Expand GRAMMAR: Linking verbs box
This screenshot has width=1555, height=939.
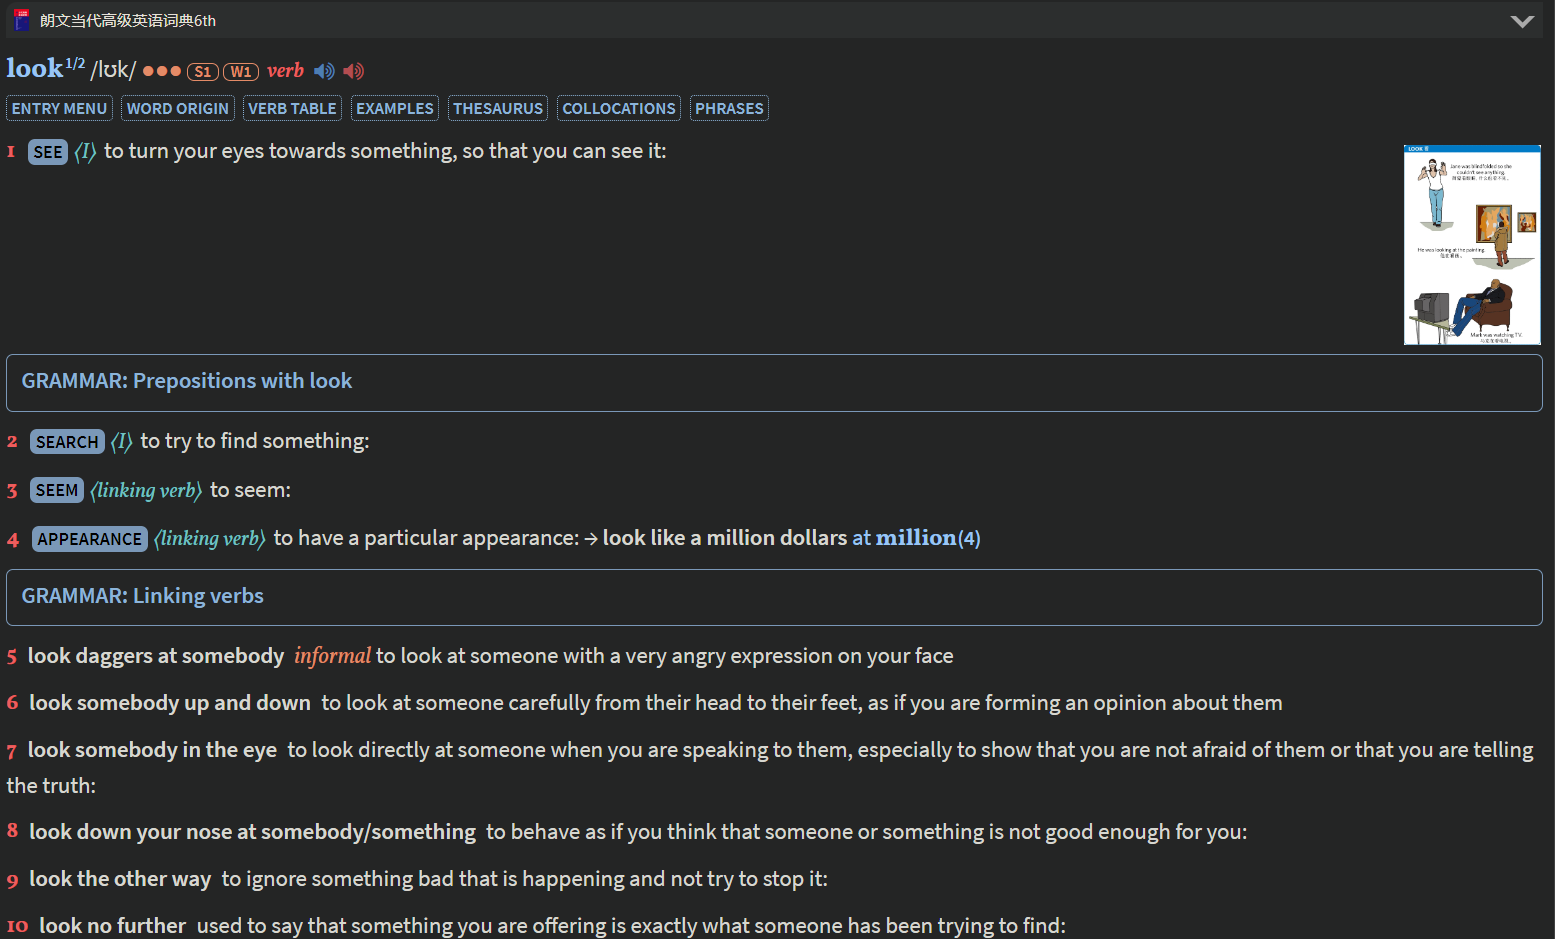coord(774,598)
